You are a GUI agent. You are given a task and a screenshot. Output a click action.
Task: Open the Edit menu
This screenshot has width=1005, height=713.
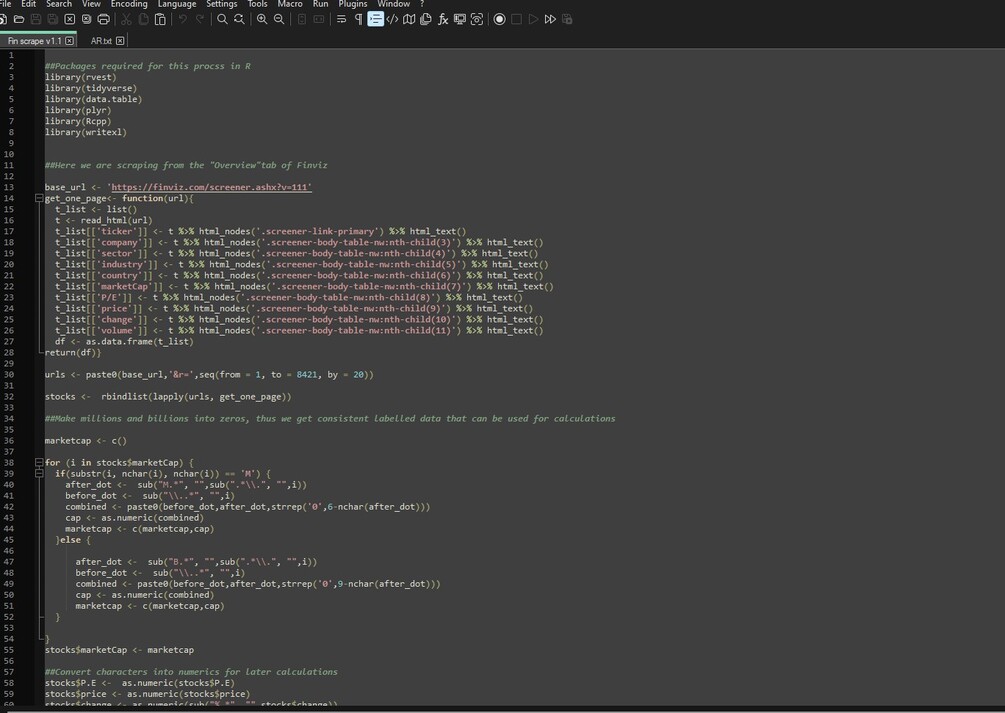[x=28, y=4]
